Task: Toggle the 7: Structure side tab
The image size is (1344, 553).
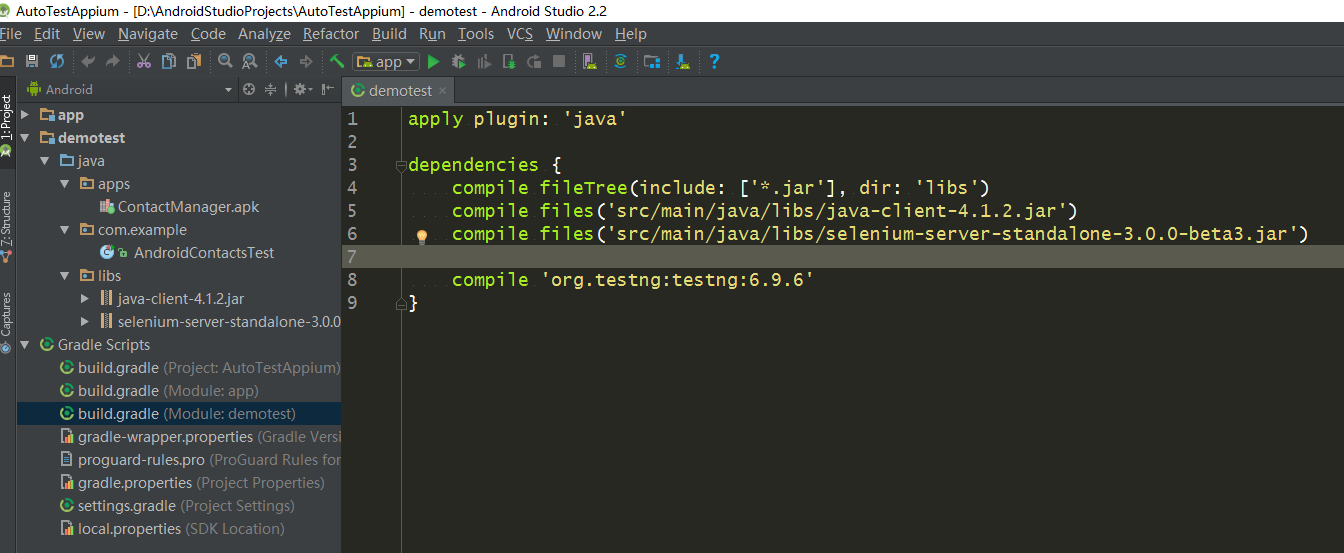Action: click(x=7, y=225)
